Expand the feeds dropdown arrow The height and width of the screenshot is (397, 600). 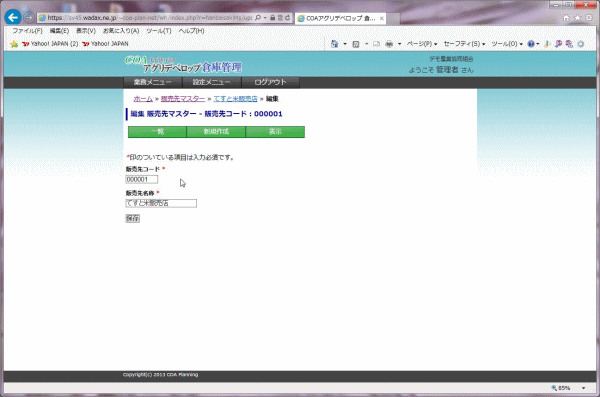pyautogui.click(x=366, y=44)
